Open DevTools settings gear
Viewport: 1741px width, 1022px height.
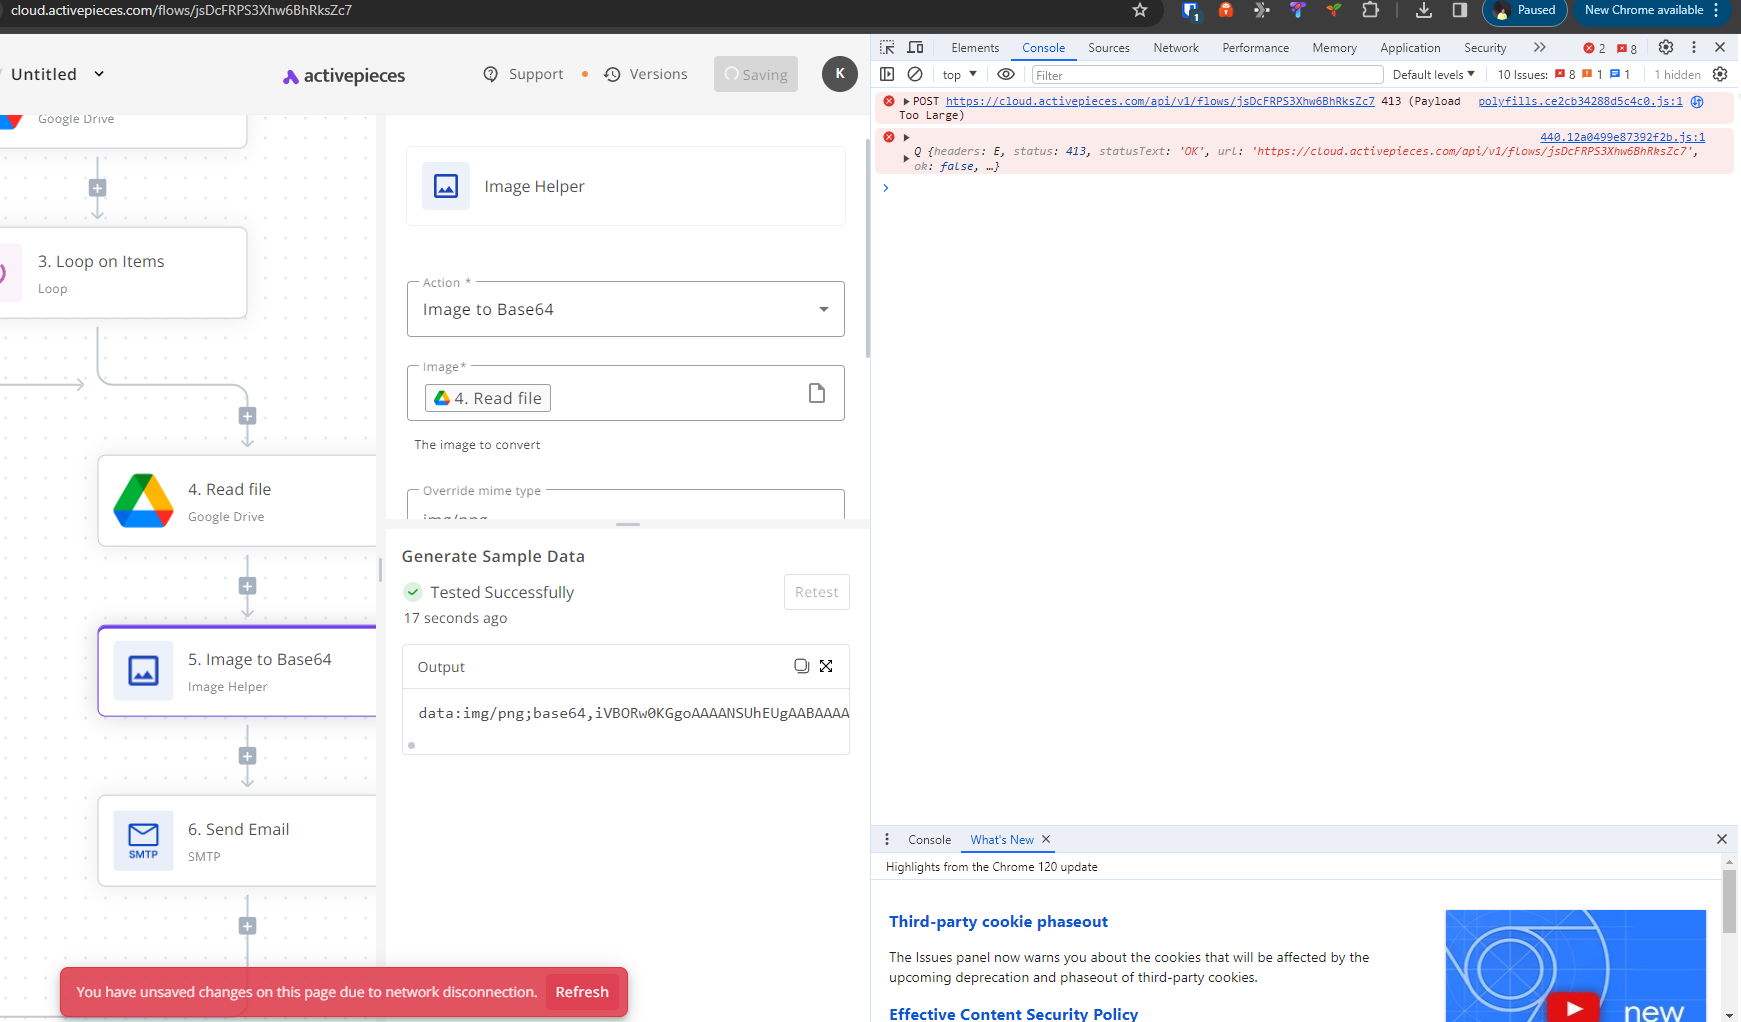tap(1665, 47)
